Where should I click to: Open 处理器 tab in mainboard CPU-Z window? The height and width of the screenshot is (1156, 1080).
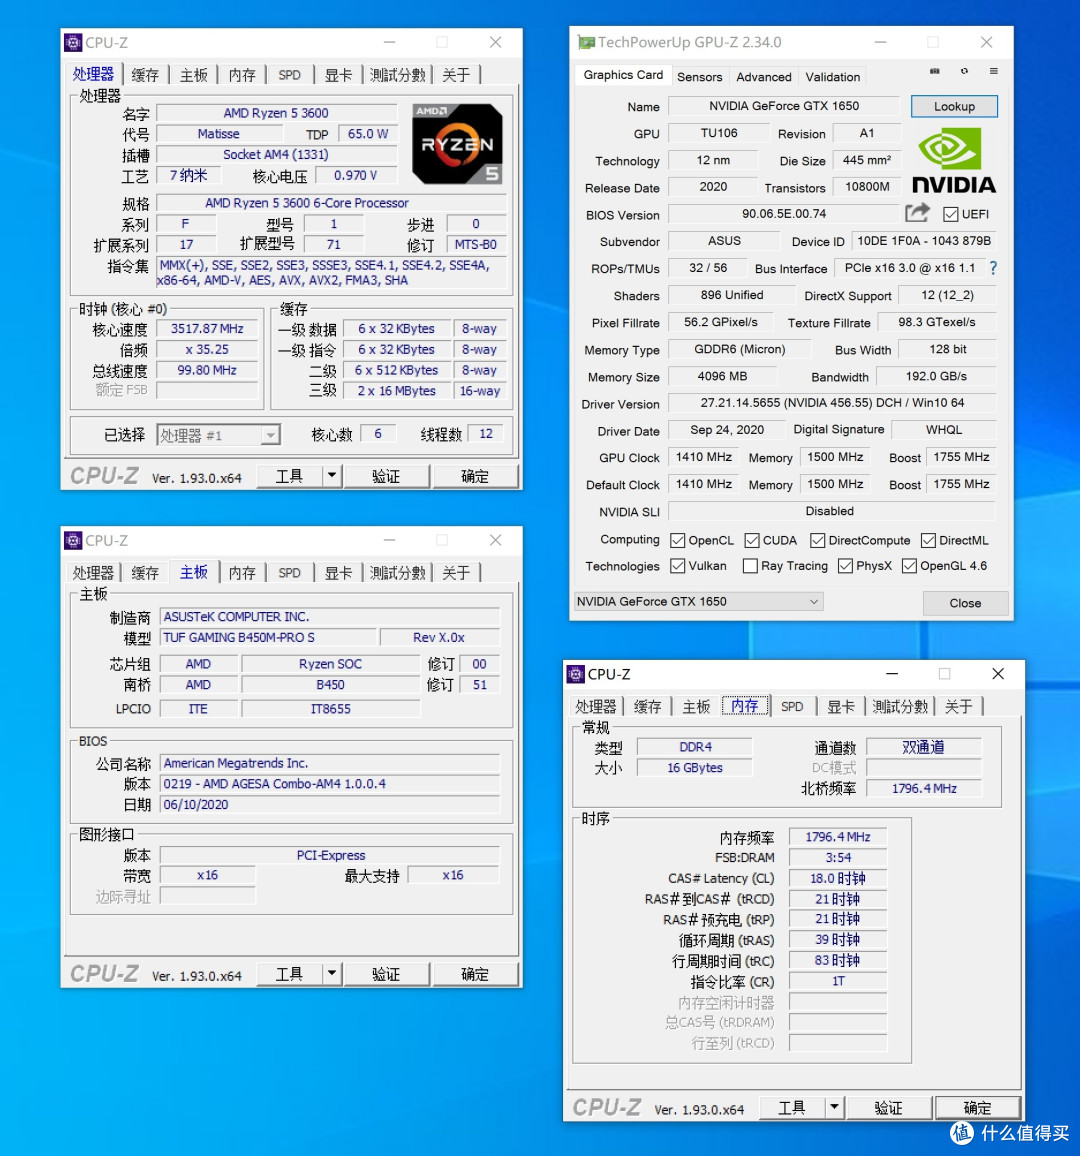pos(93,573)
